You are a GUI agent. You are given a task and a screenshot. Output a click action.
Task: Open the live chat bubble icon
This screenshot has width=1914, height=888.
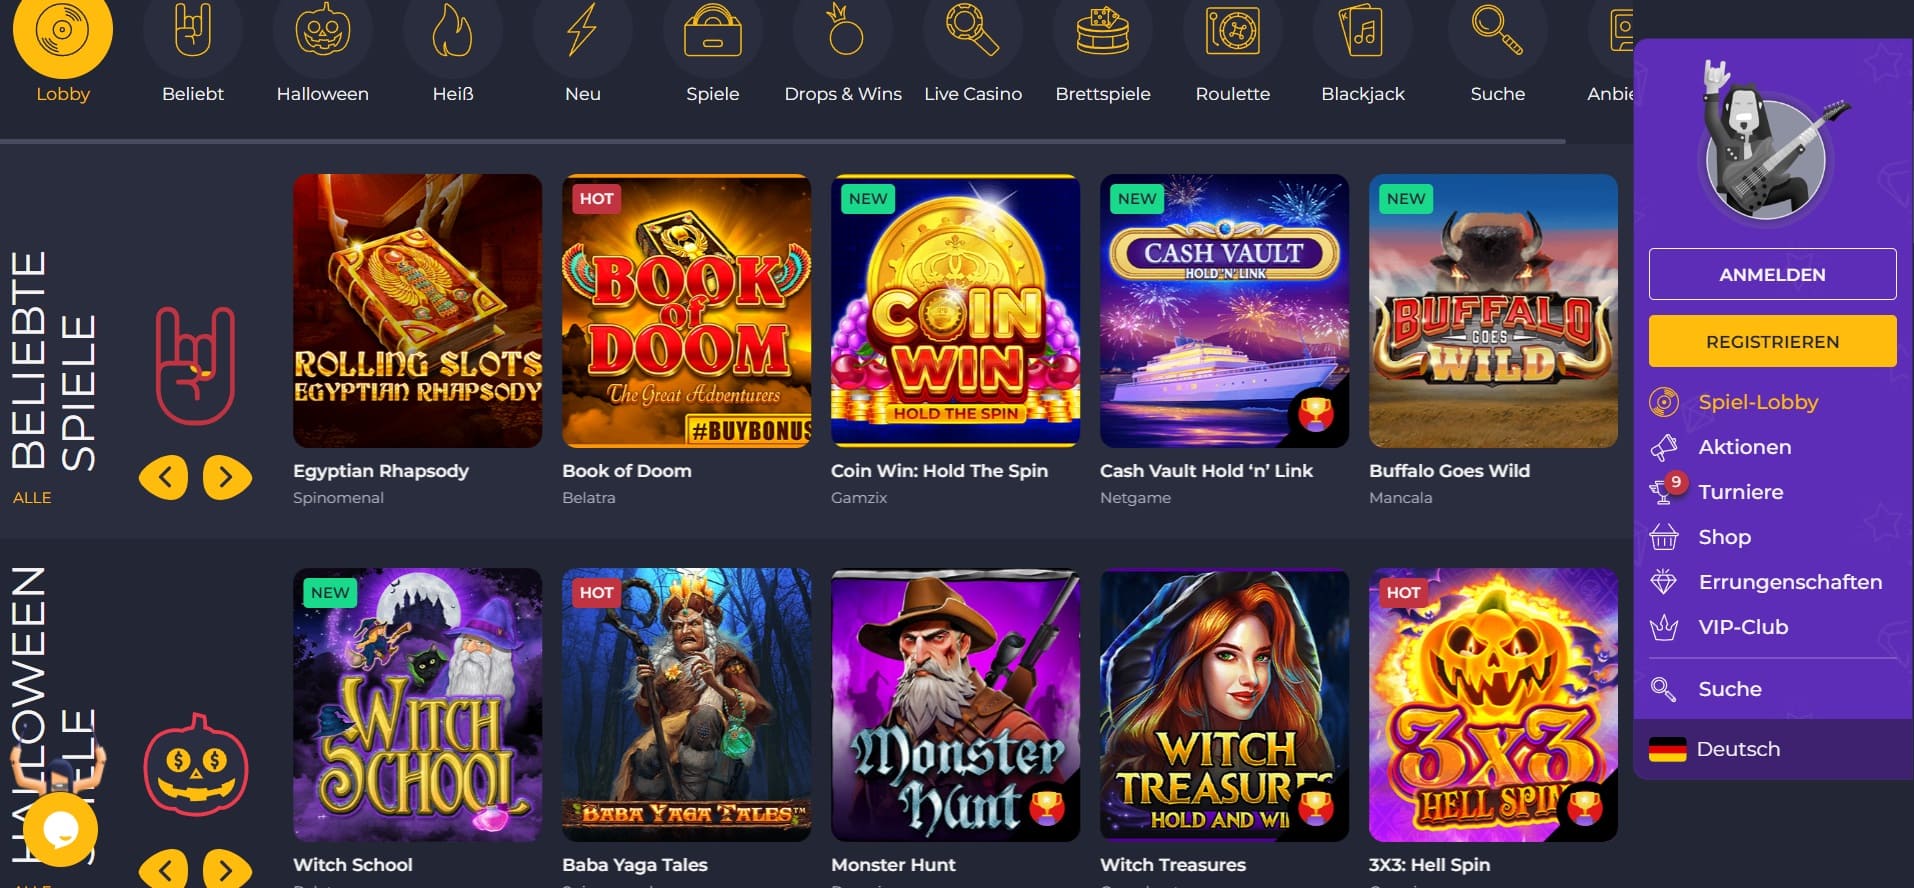pos(61,829)
